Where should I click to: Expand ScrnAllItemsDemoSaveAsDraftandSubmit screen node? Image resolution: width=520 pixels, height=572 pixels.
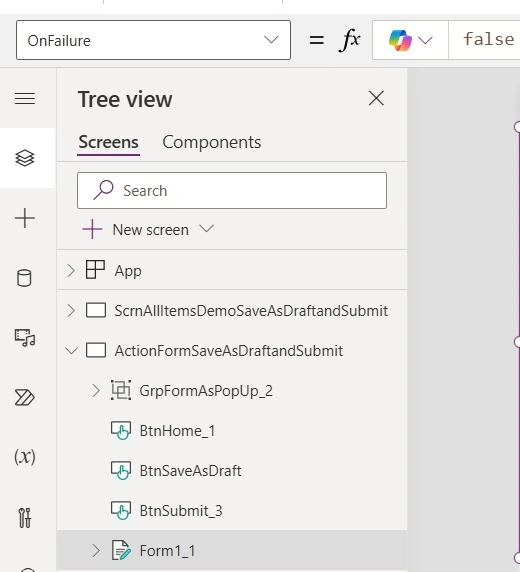pos(71,311)
